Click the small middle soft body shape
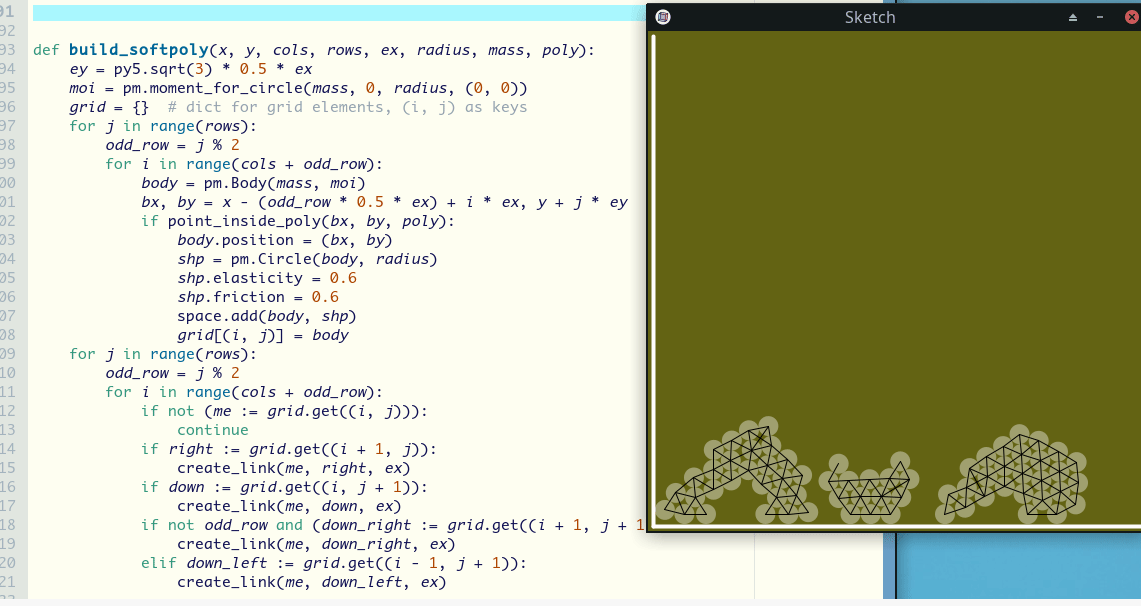This screenshot has width=1141, height=606. [872, 490]
